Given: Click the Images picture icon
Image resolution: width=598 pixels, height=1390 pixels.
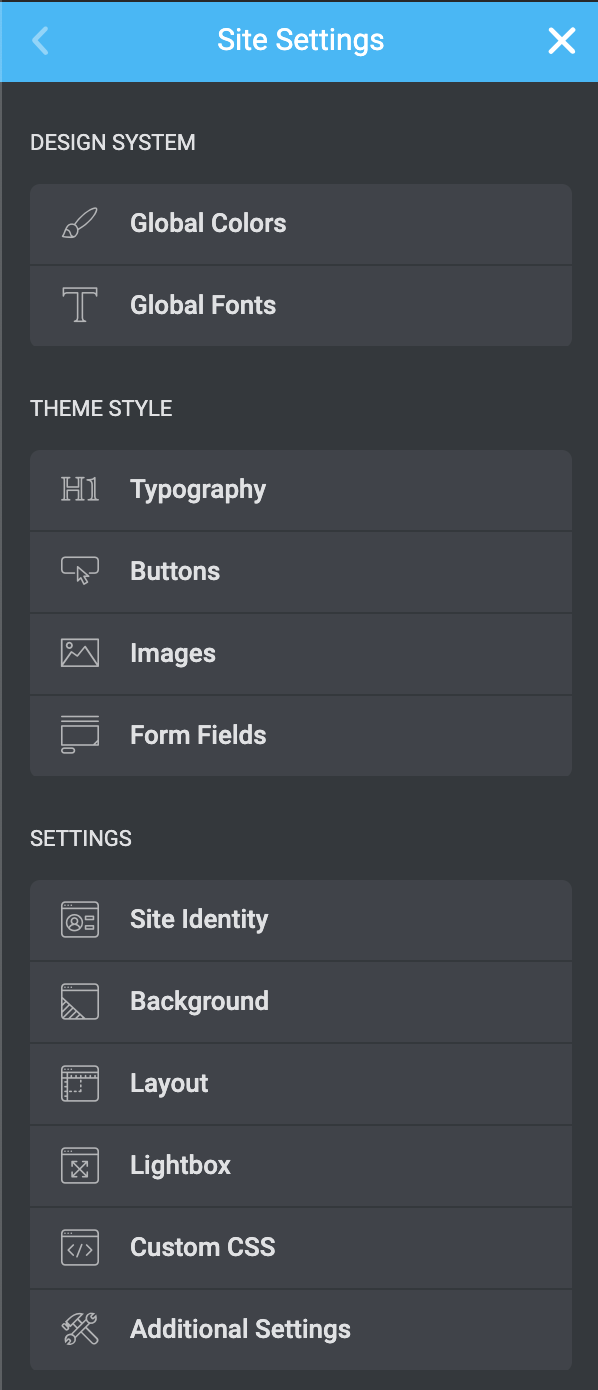Looking at the screenshot, I should (x=80, y=654).
